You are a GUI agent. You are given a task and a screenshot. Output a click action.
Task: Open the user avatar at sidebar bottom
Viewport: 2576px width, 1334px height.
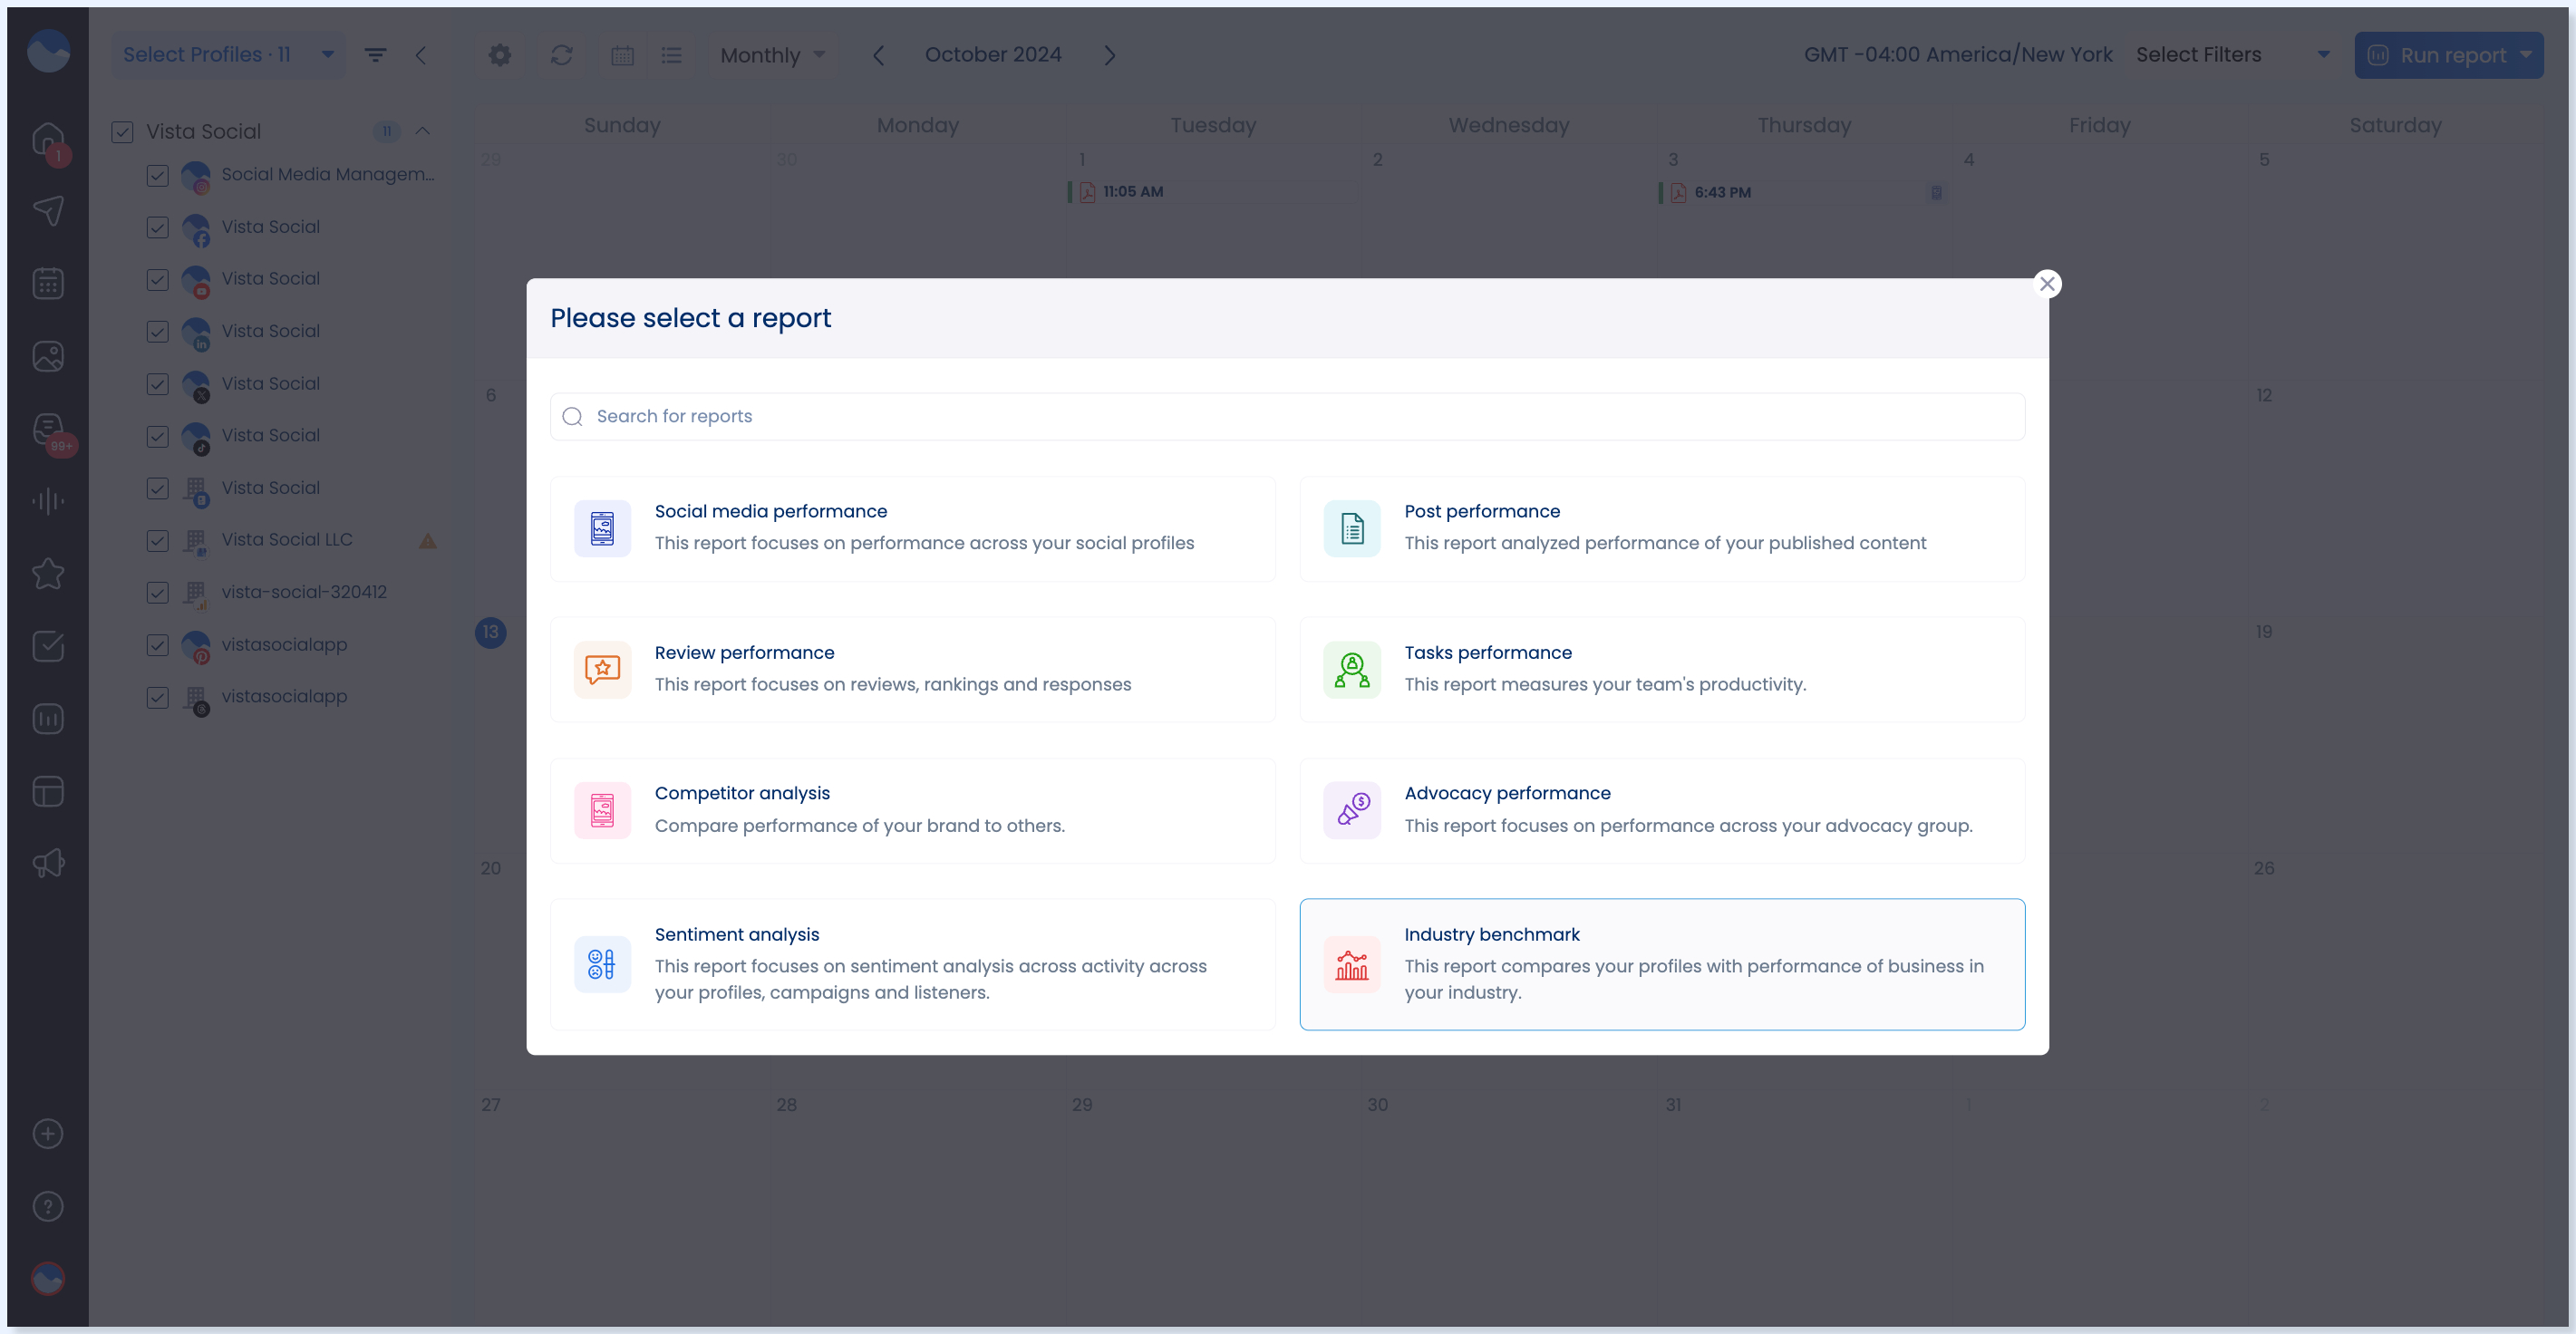point(48,1278)
